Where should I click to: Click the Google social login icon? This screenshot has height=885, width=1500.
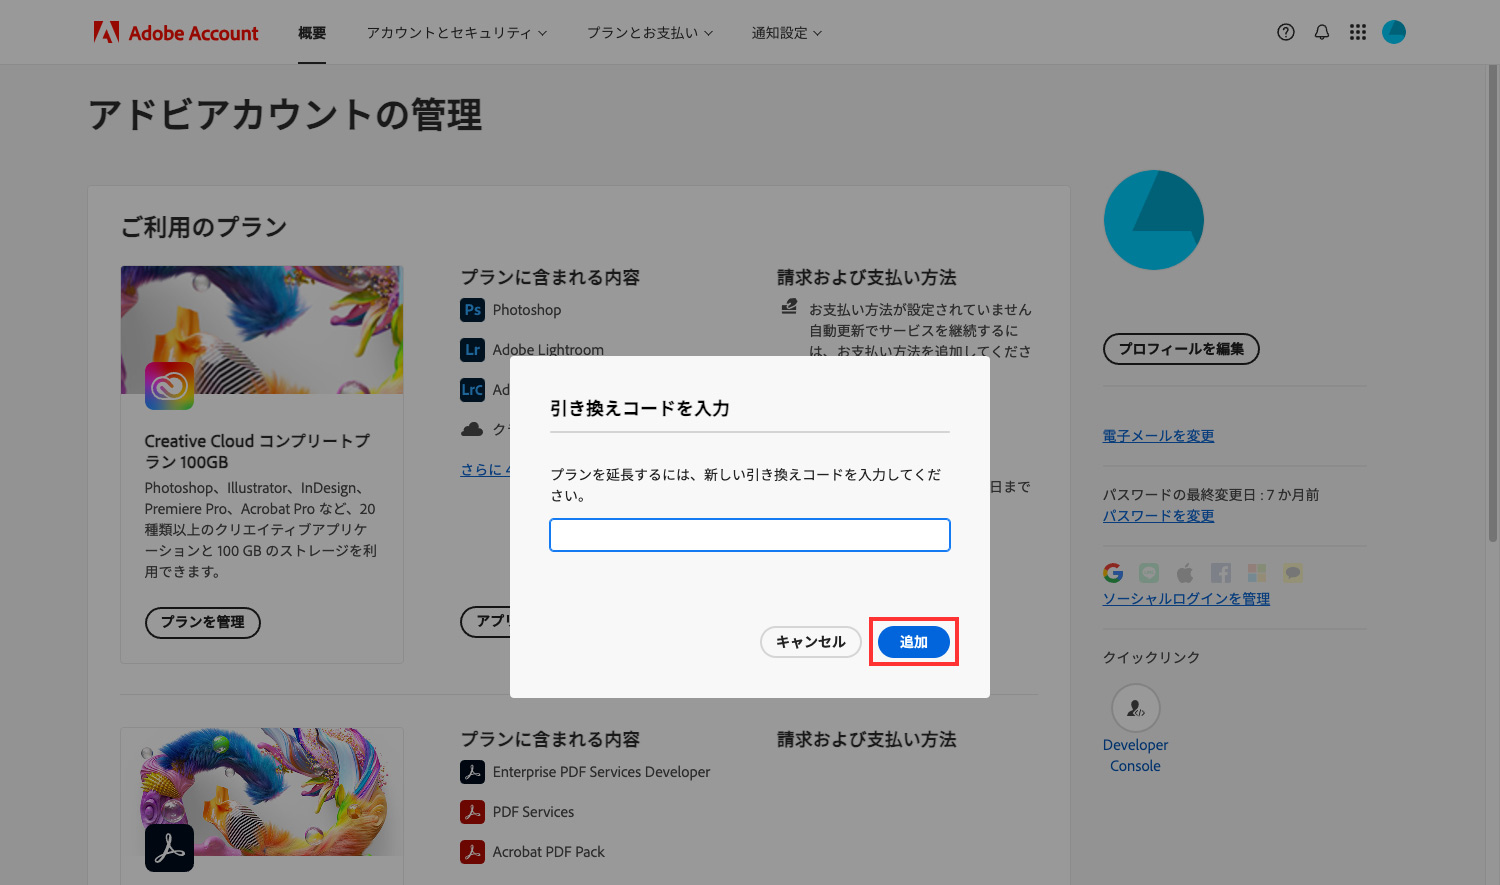1113,573
